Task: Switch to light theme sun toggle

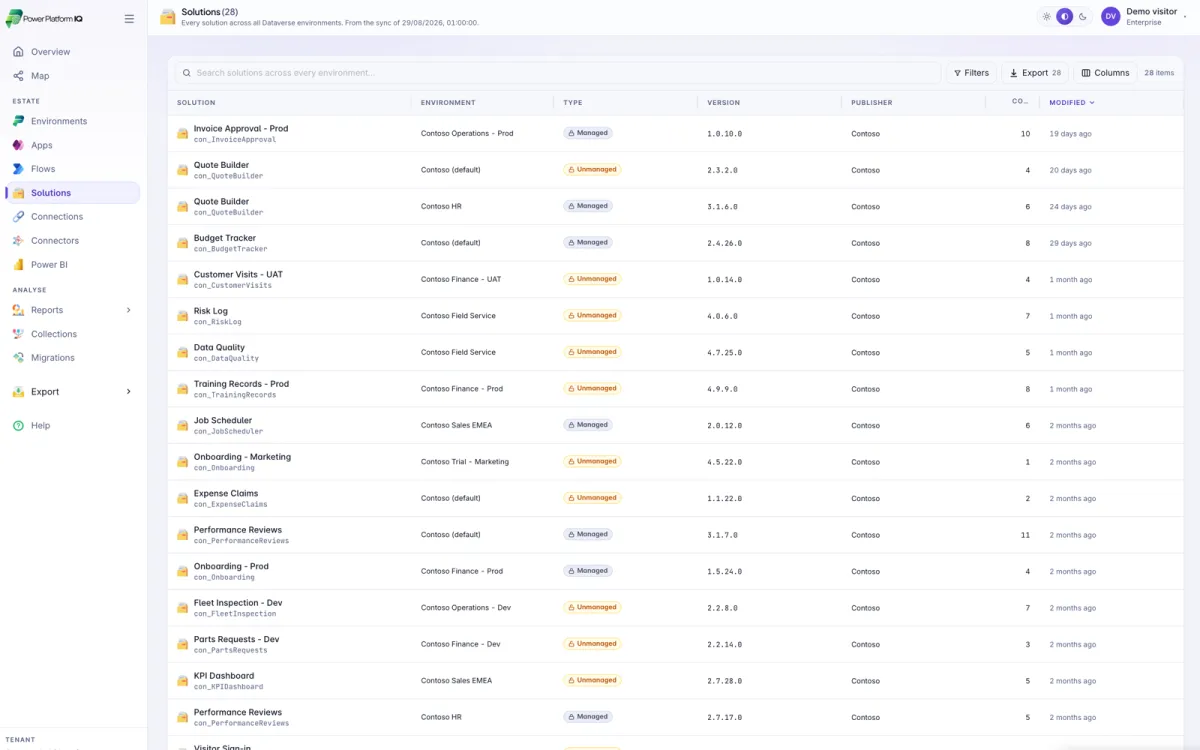Action: coord(1047,17)
